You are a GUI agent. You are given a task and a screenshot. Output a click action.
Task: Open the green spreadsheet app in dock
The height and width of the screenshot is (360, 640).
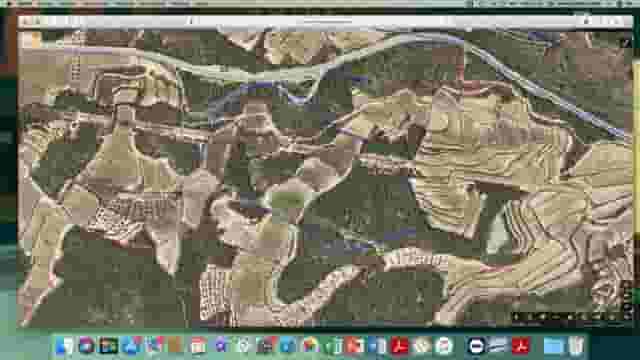[x=333, y=346]
